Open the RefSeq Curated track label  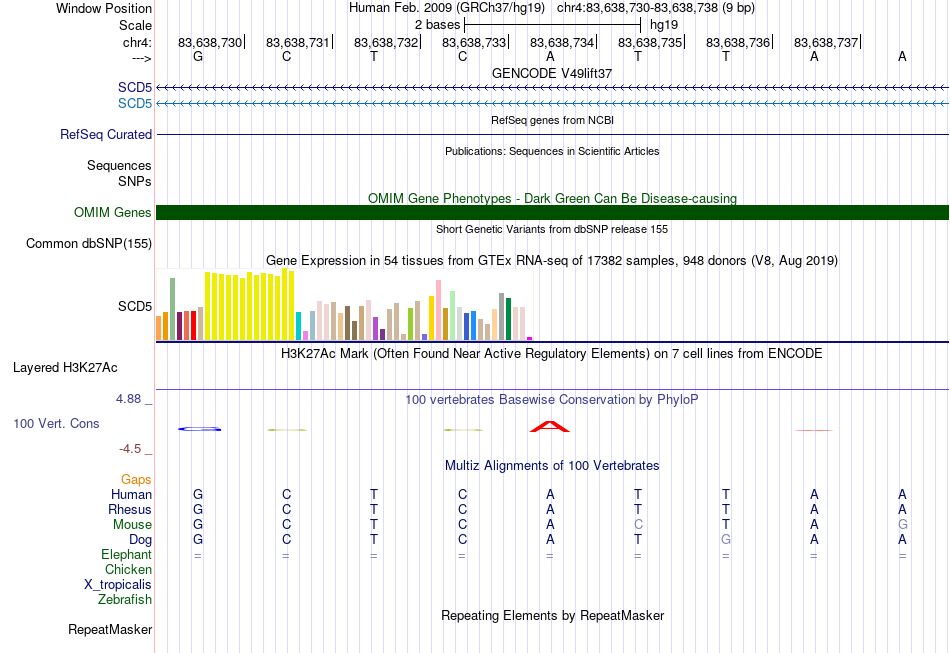click(106, 134)
